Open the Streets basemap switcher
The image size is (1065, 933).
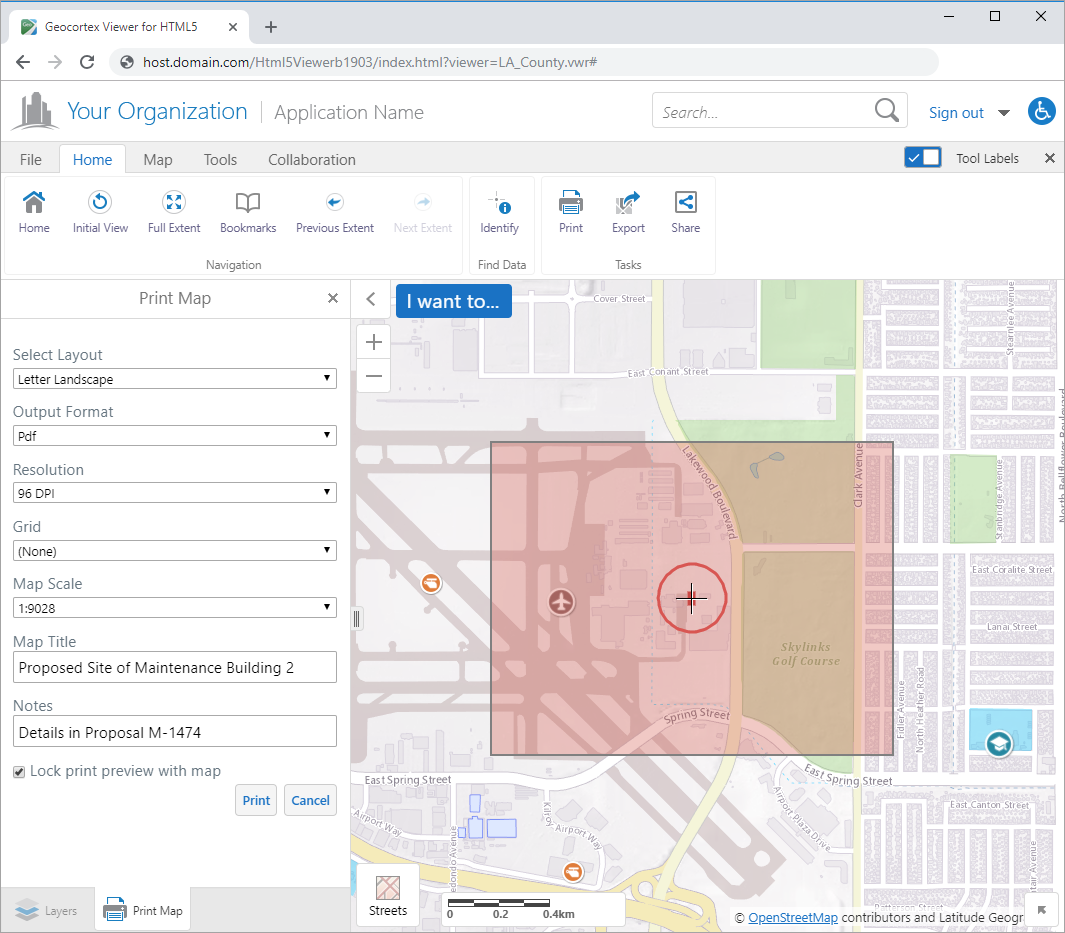click(x=388, y=895)
